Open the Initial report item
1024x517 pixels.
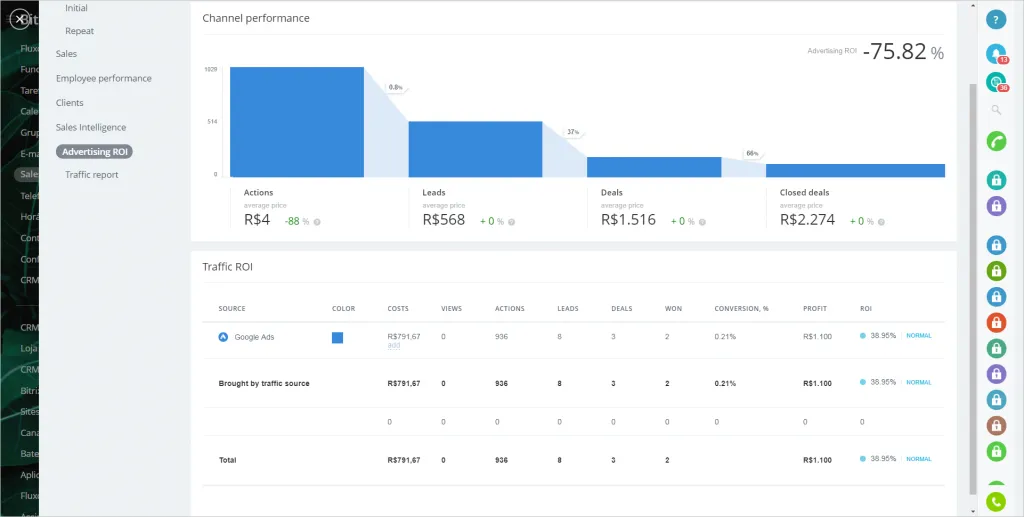pyautogui.click(x=76, y=8)
